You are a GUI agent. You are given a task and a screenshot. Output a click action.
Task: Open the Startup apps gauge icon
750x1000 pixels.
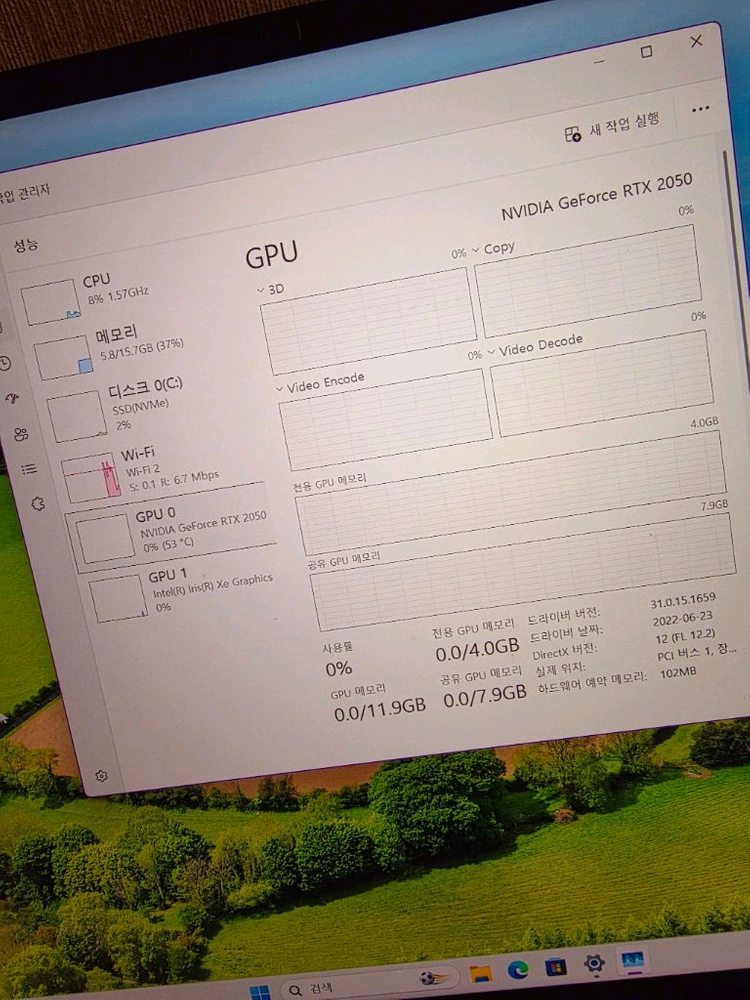coord(12,399)
